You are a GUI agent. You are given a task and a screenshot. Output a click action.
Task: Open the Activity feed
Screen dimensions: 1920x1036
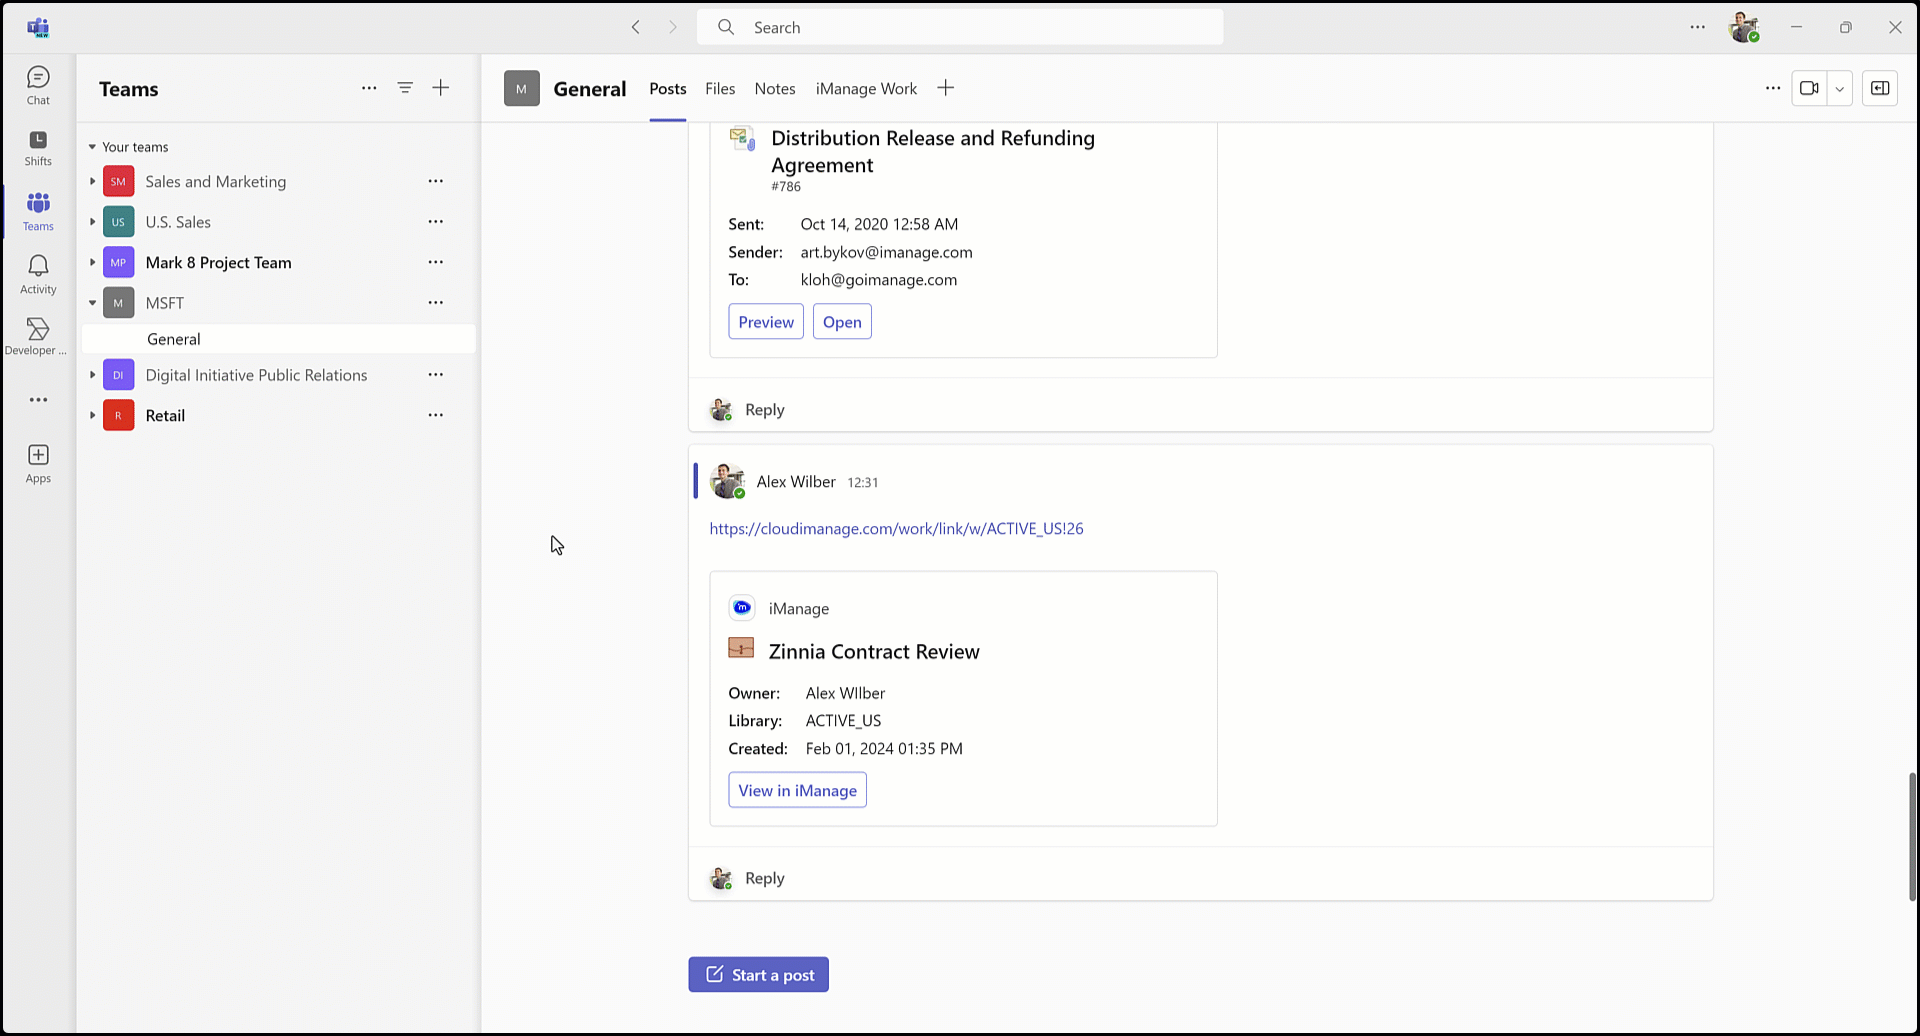point(37,272)
